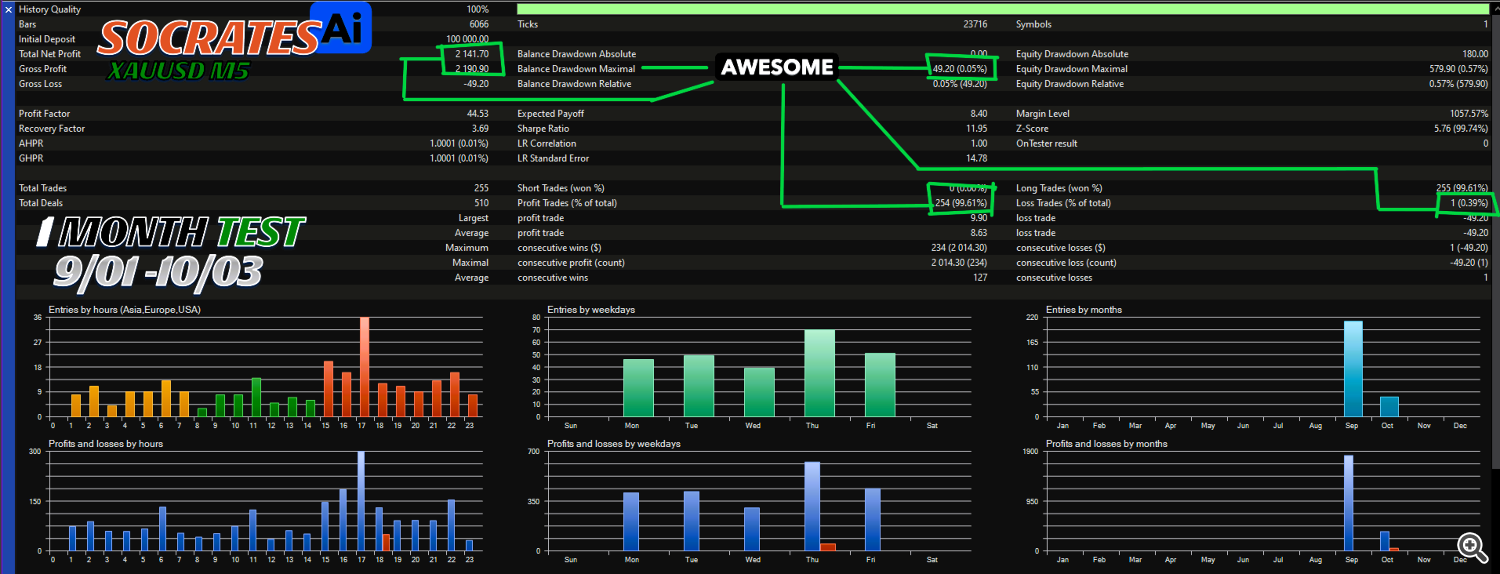Click the Profit Factor value 44.53
Viewport: 1500px width, 574px height.
477,114
